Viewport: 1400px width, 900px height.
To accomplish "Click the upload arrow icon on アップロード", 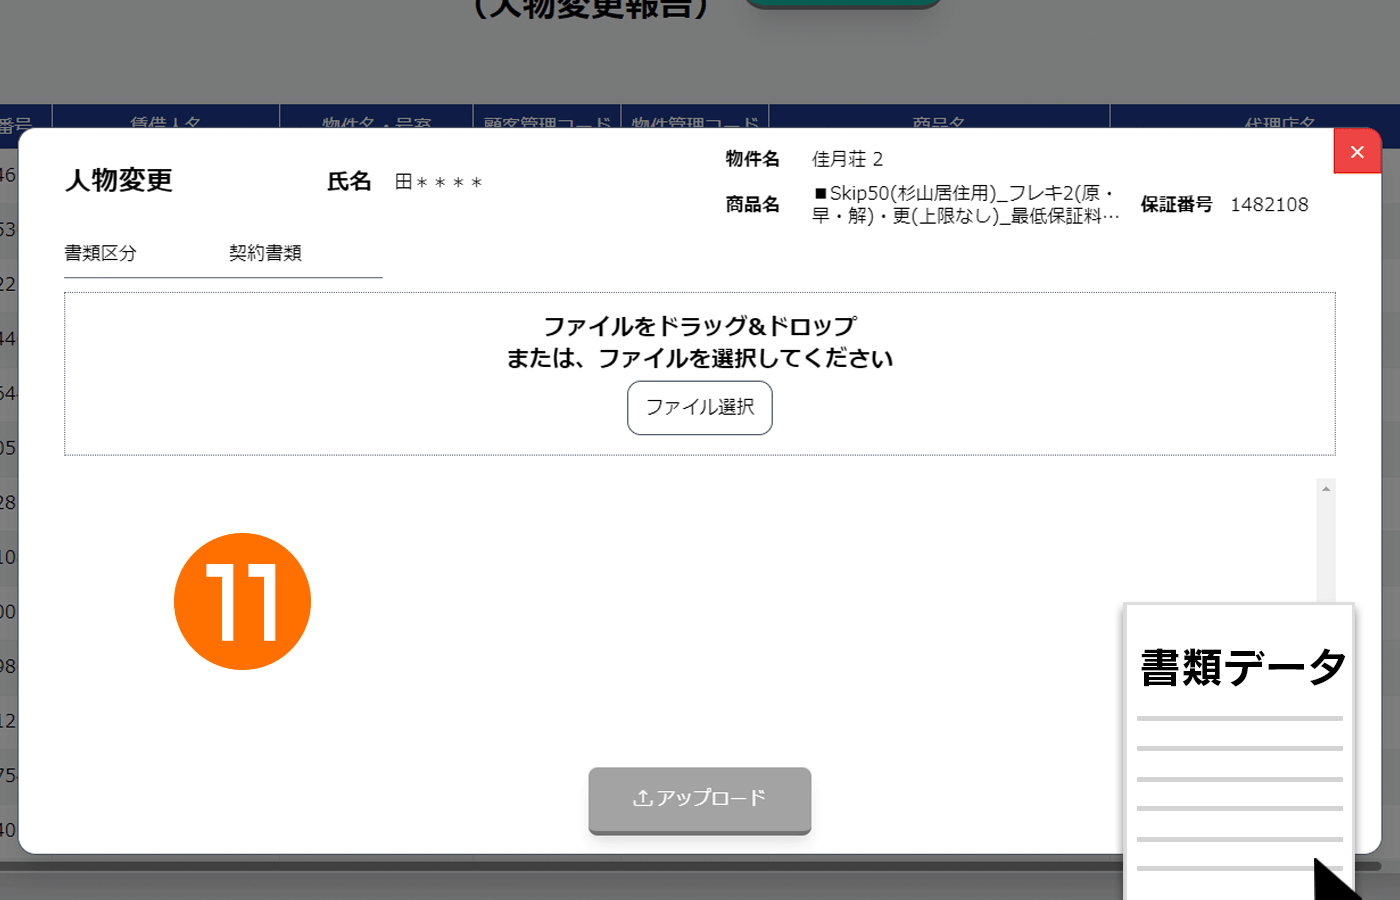I will click(643, 798).
